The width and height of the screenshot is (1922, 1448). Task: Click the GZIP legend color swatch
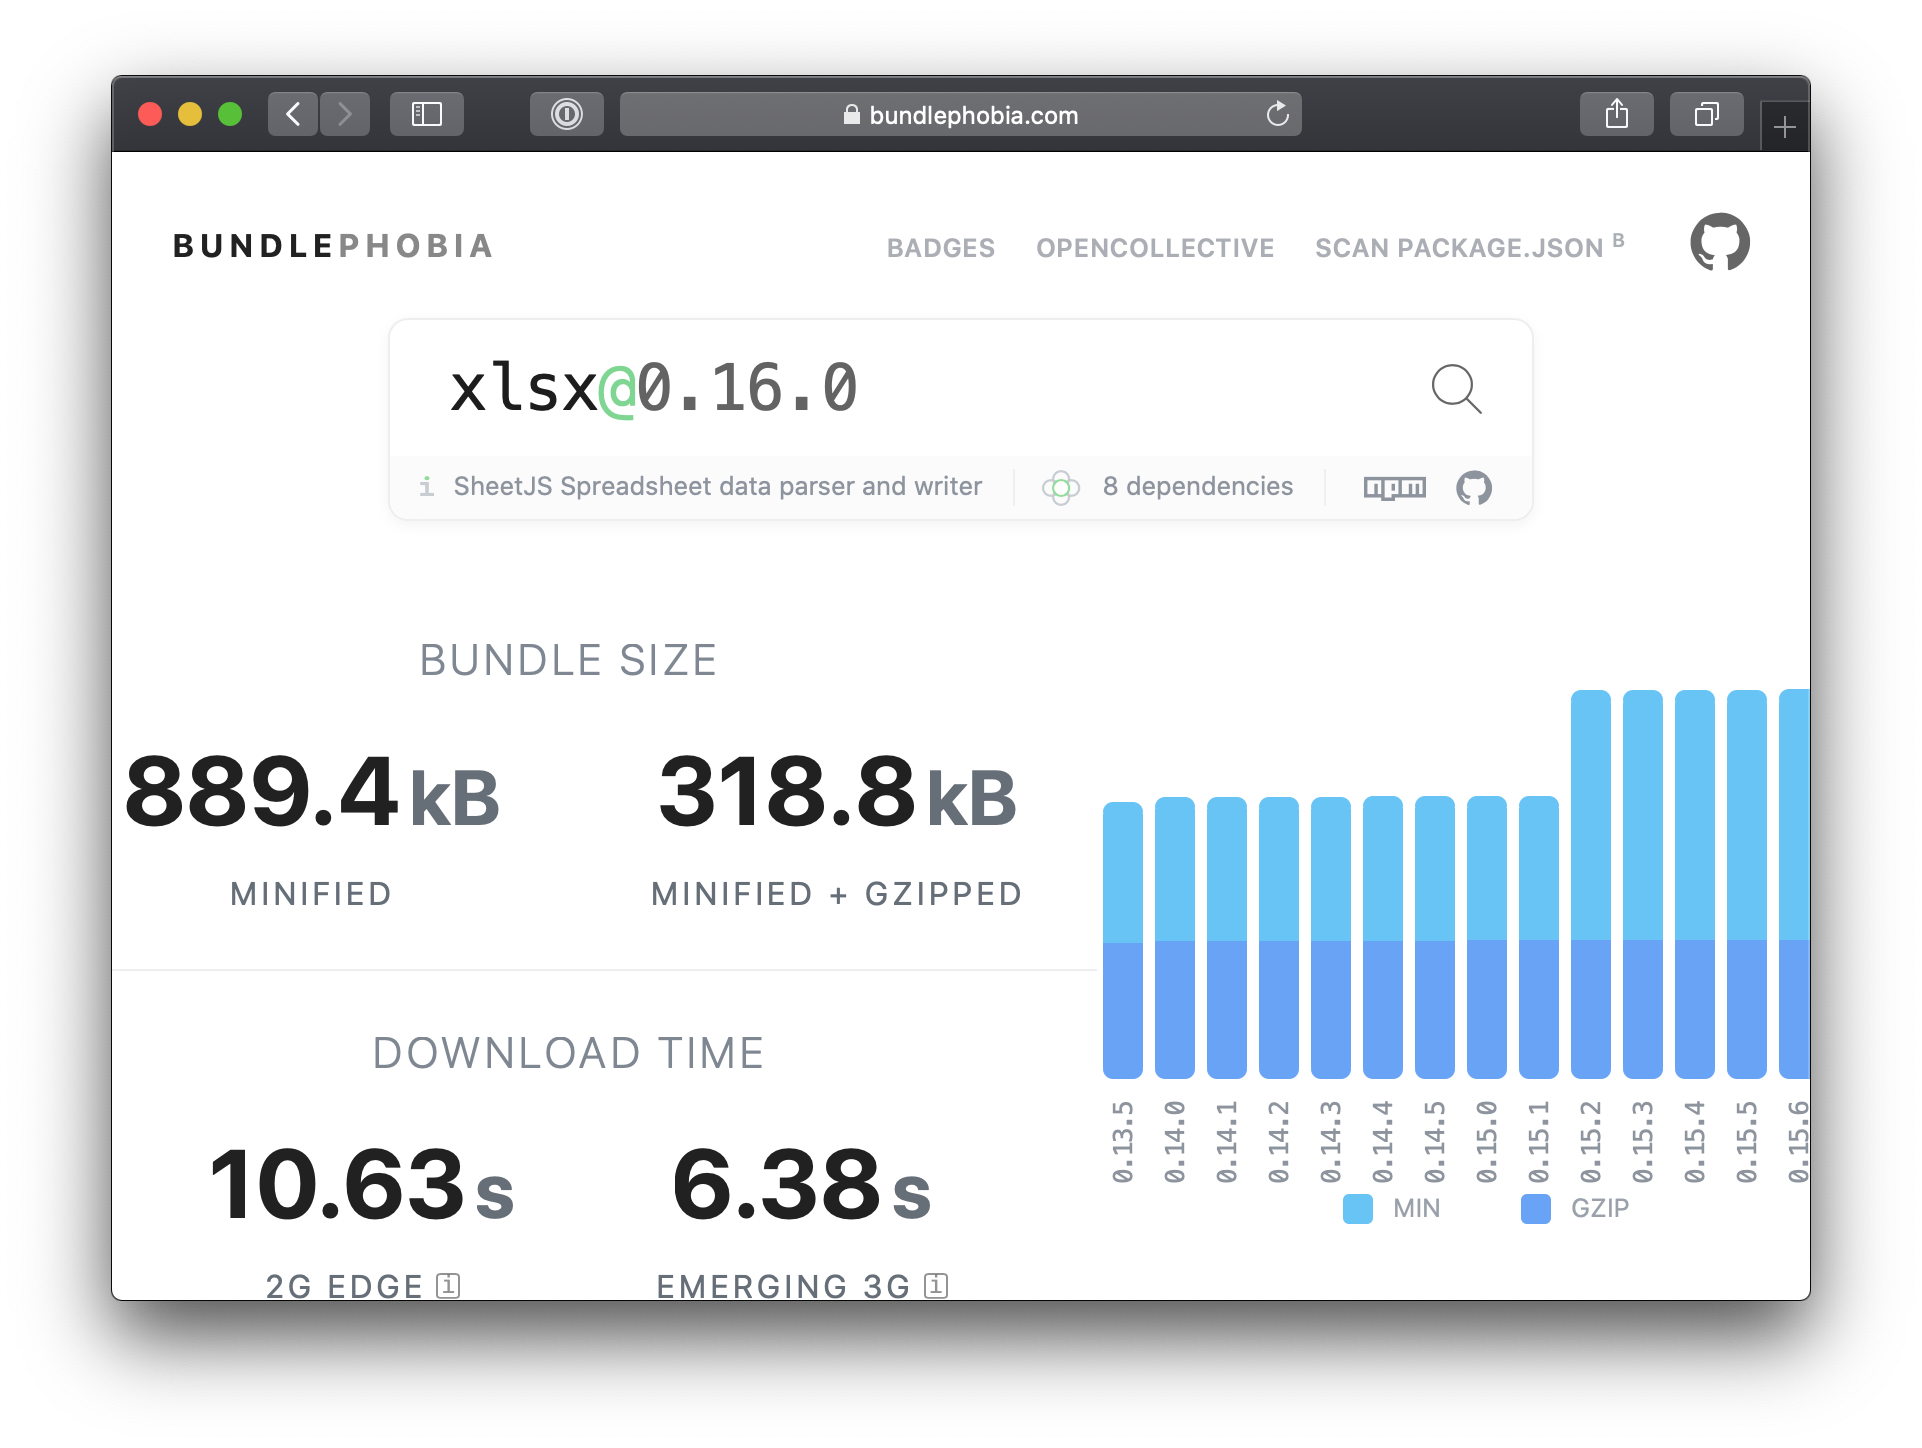[x=1535, y=1208]
